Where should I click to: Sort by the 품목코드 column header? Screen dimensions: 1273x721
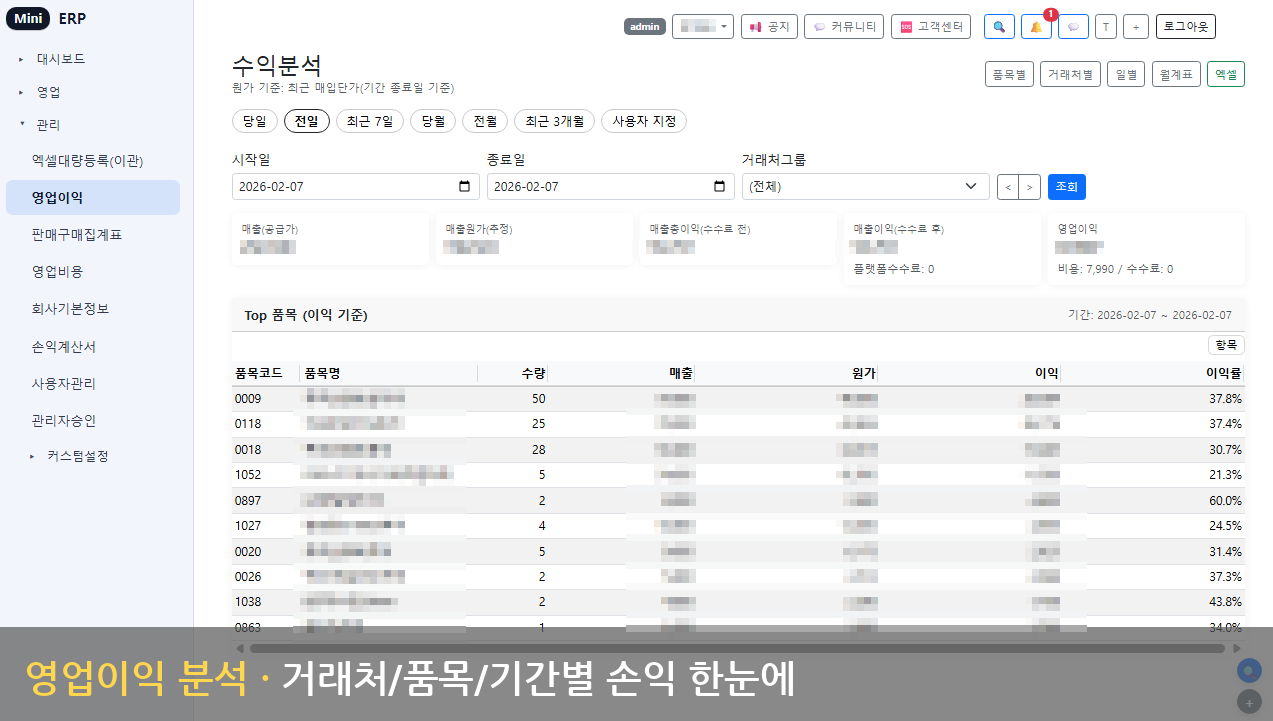265,373
